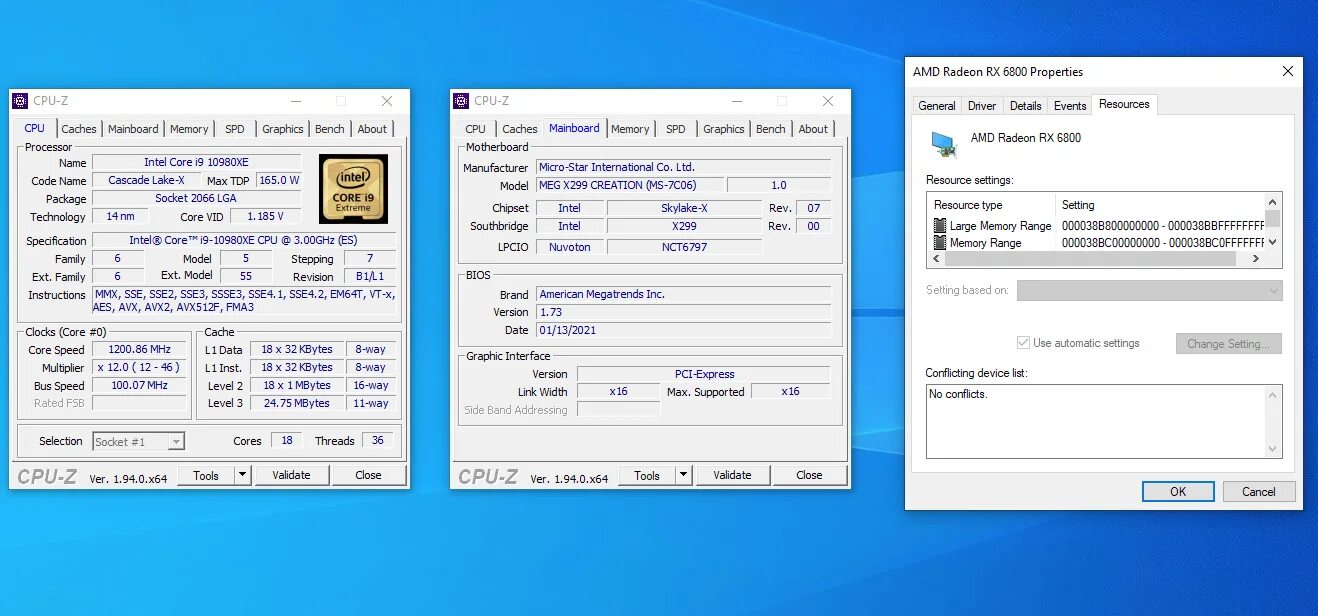This screenshot has width=1318, height=616.
Task: Click Tools button in left CPU-Z window
Action: pyautogui.click(x=206, y=476)
